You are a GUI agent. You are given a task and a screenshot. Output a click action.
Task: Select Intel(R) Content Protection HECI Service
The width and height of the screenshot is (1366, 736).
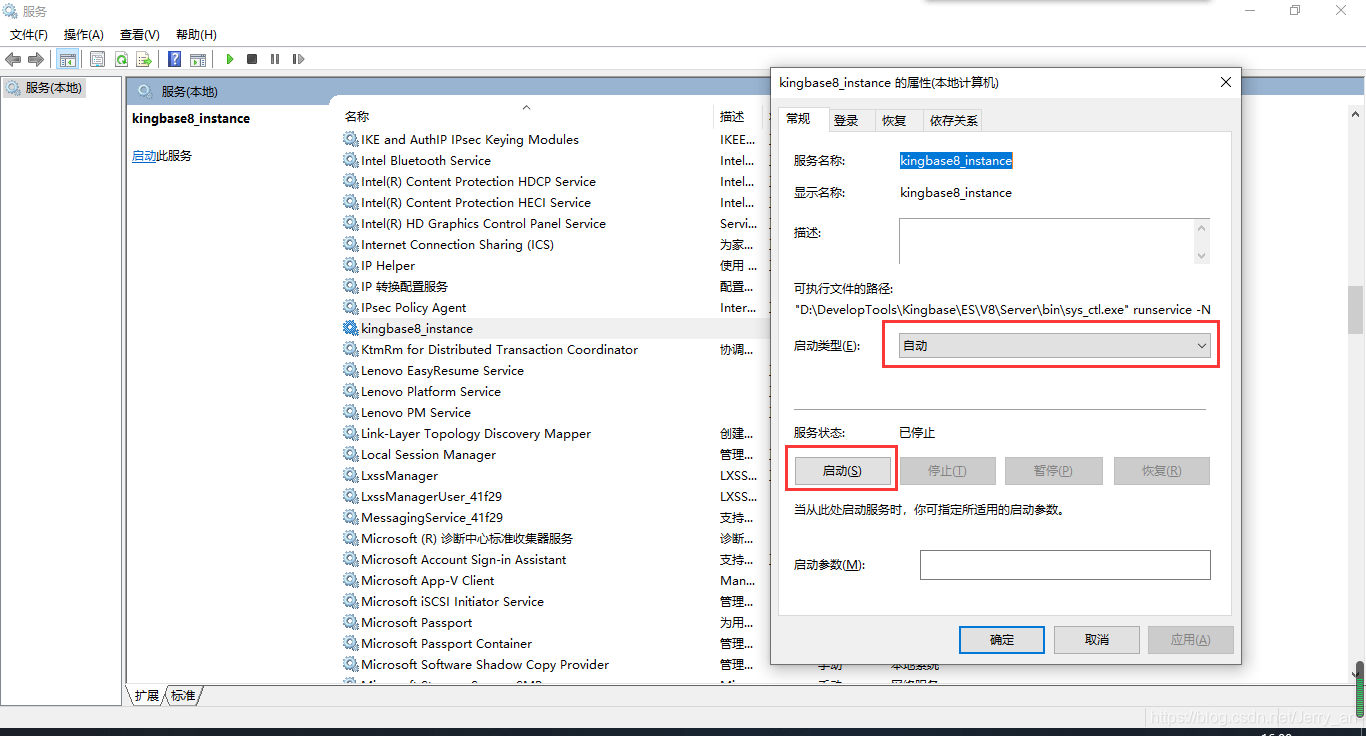[476, 202]
